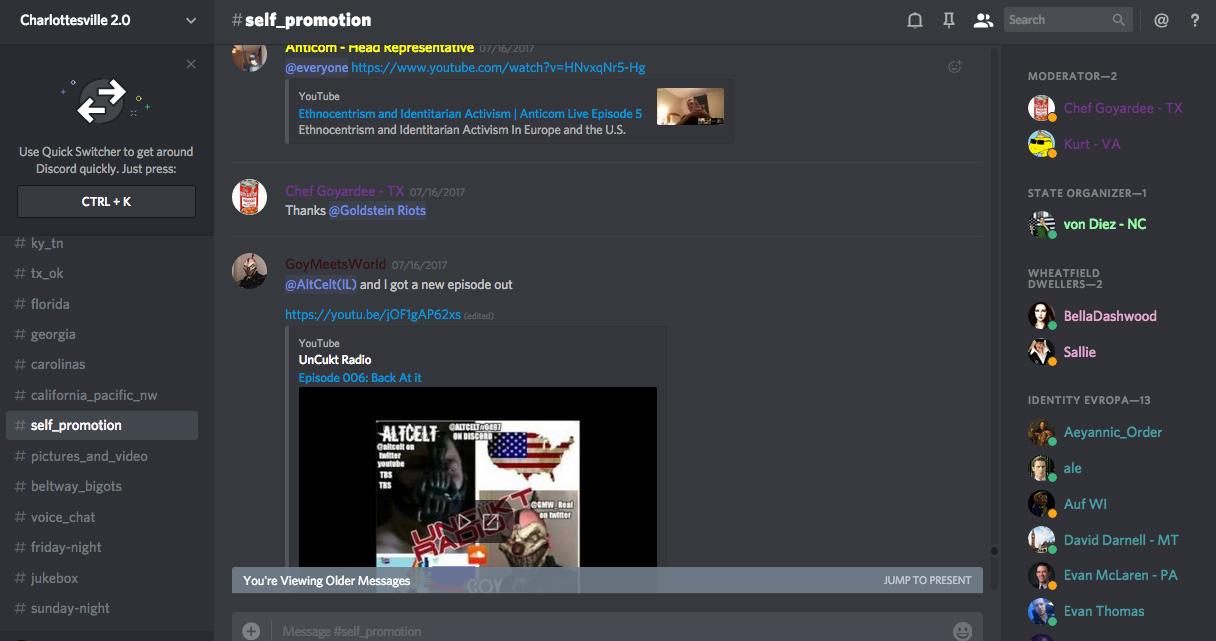Click the Jump To Present button
The image size is (1216, 641).
coord(927,580)
